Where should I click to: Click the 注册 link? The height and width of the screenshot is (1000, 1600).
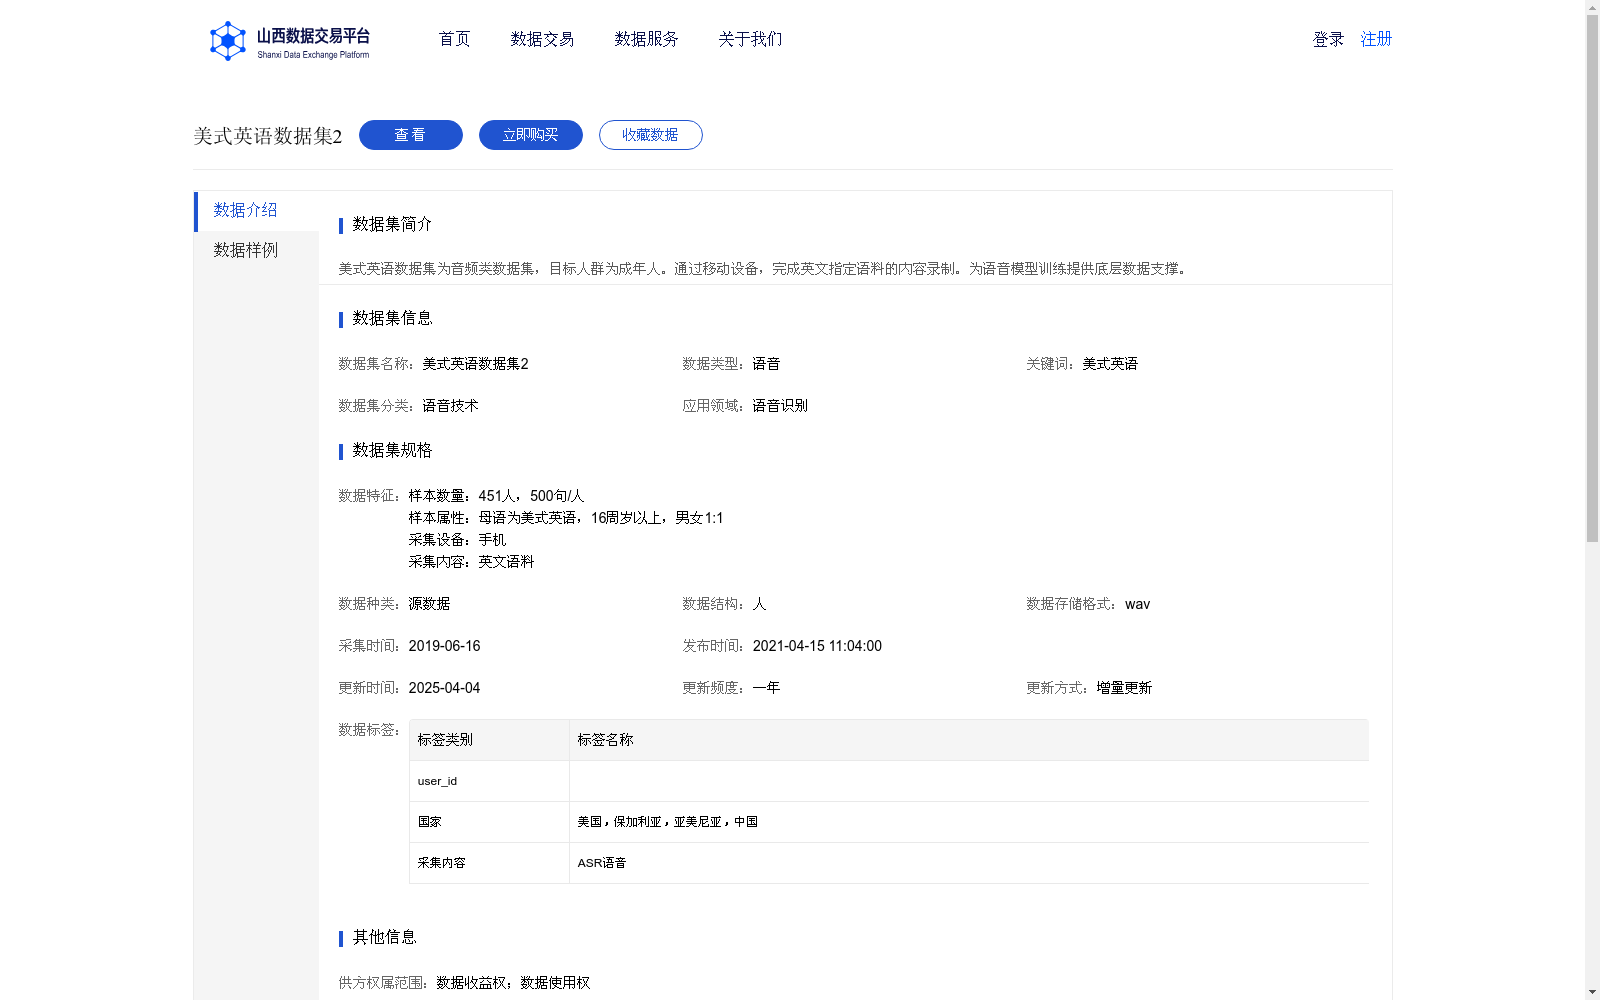click(1376, 39)
